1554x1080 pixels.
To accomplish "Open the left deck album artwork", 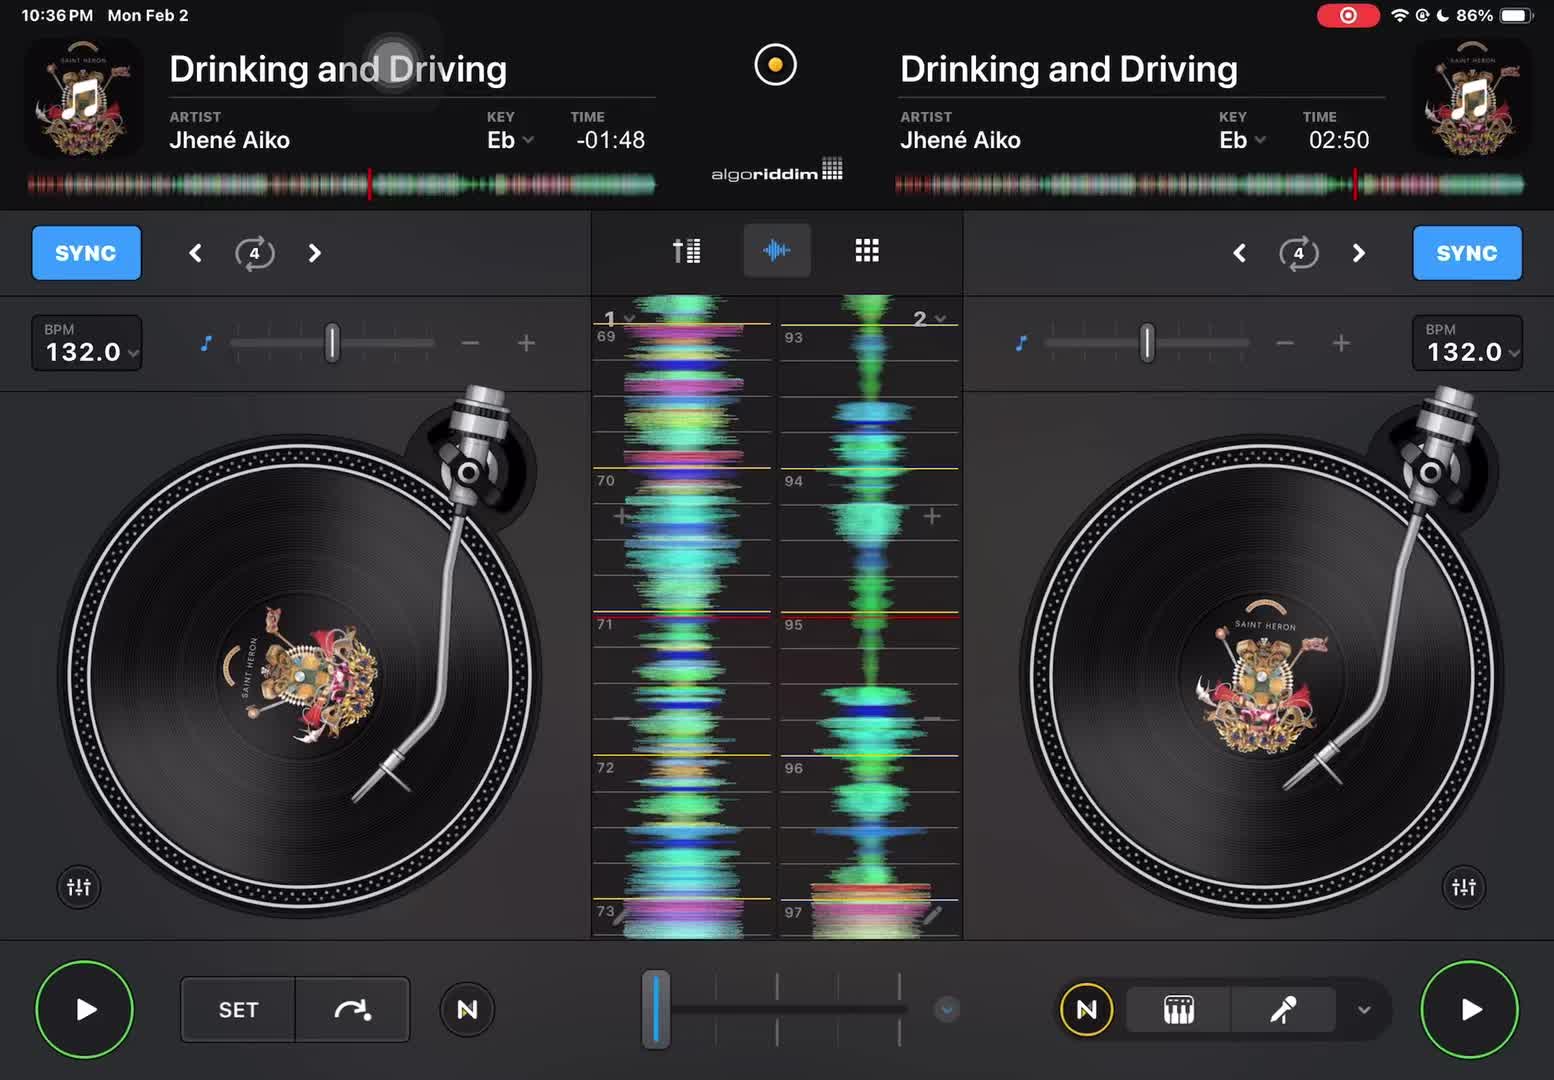I will tap(83, 98).
